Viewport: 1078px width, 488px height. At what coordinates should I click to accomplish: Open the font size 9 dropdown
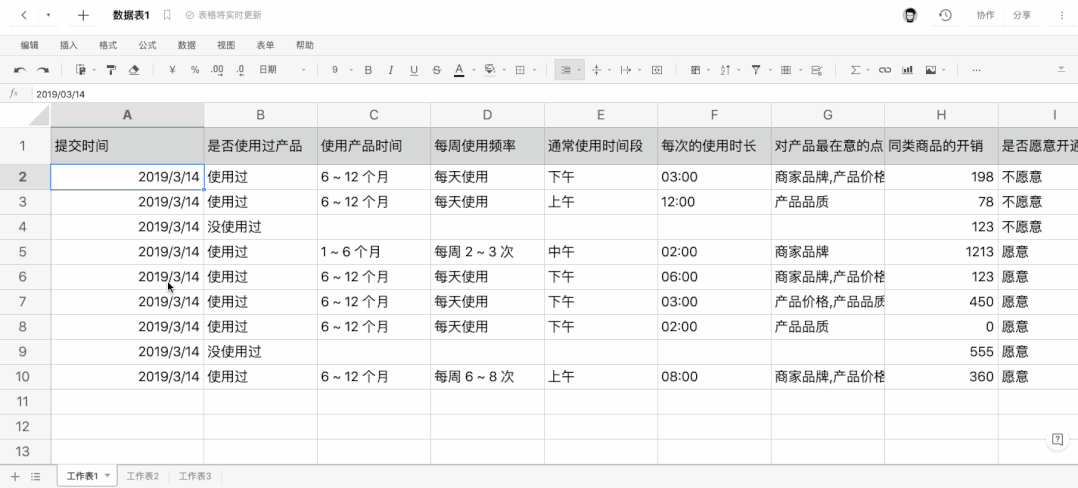342,69
